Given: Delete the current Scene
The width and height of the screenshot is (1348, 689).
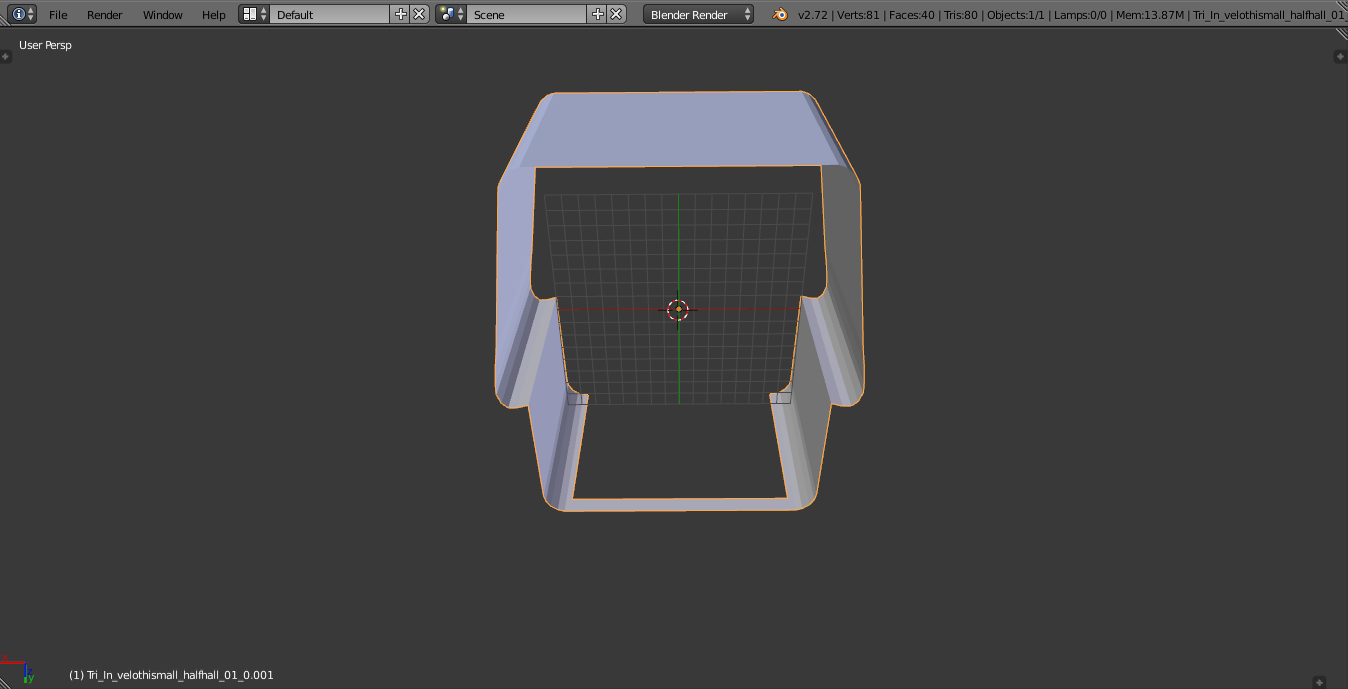Looking at the screenshot, I should pos(616,14).
